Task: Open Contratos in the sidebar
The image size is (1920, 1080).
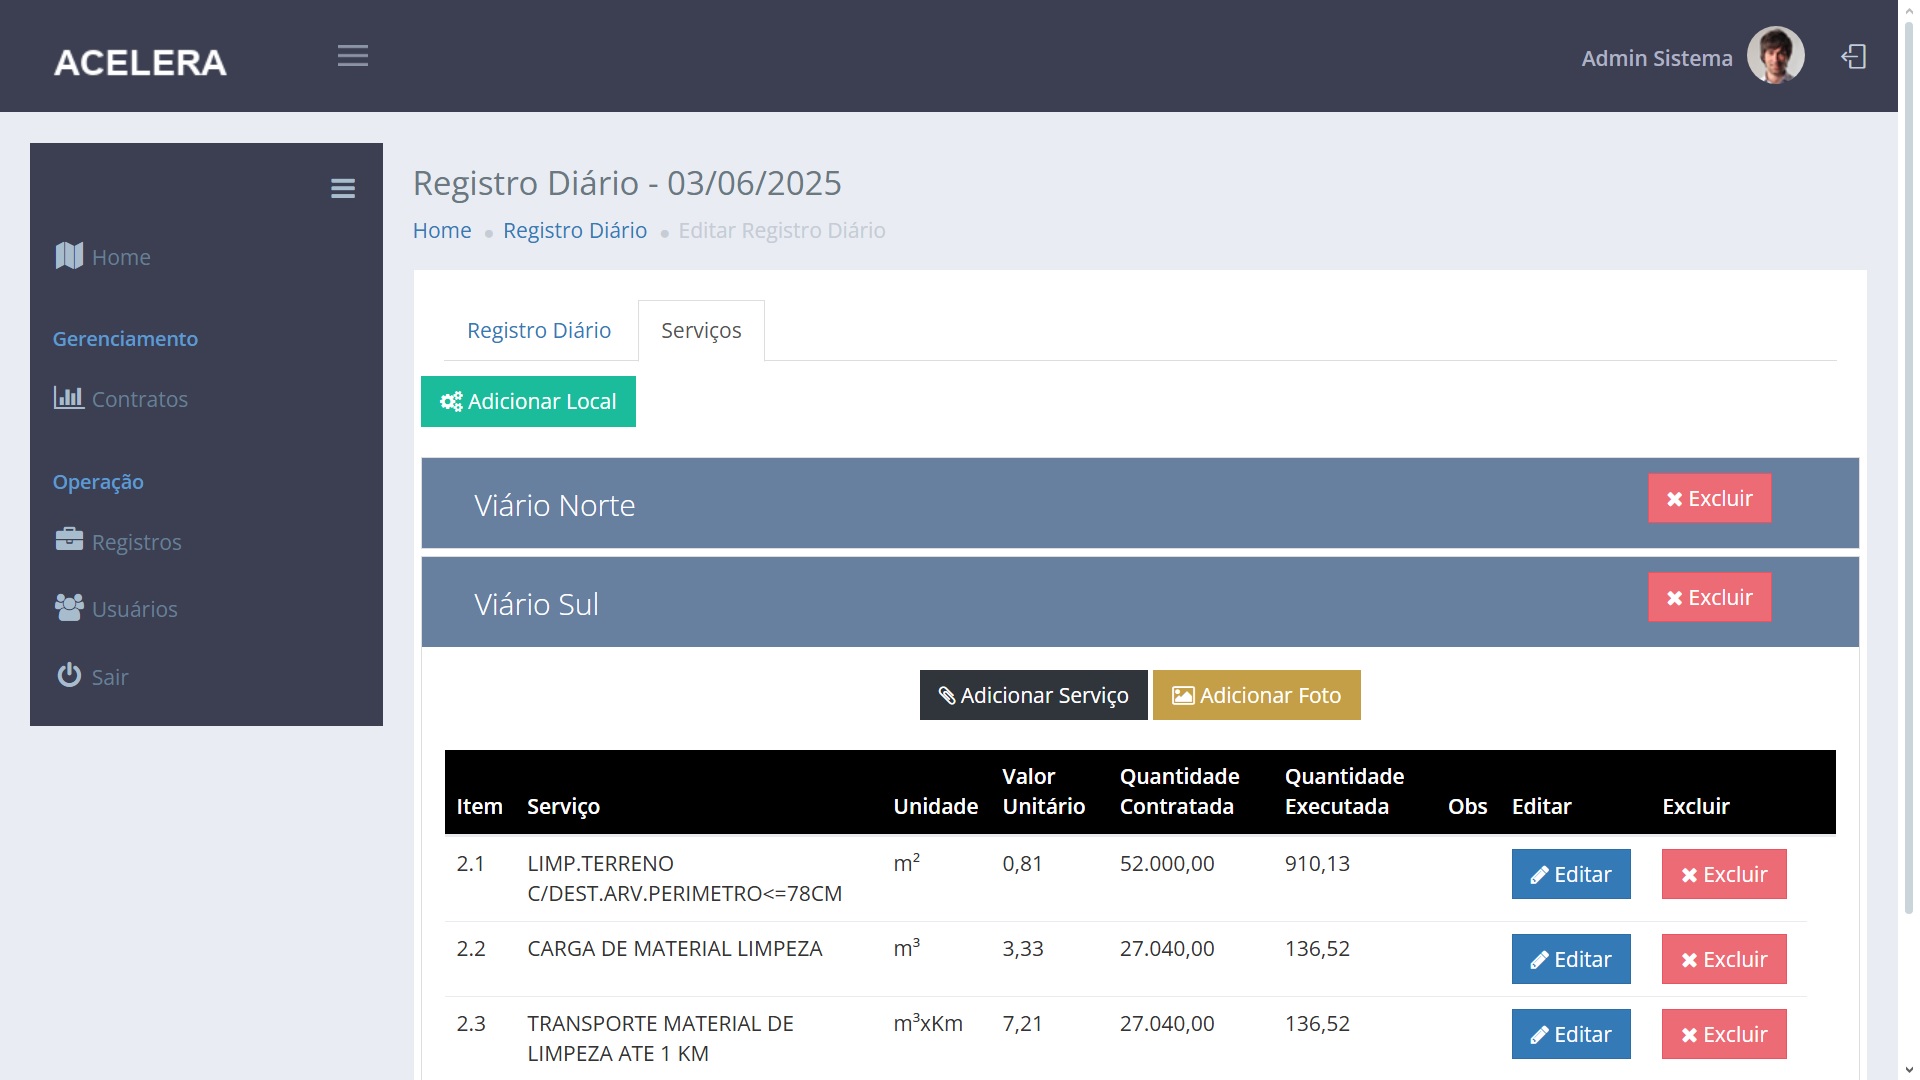Action: [x=139, y=399]
